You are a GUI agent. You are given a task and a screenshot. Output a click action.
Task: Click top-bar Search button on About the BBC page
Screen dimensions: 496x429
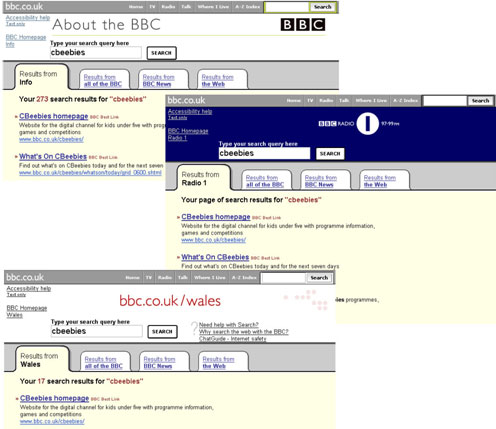click(322, 7)
